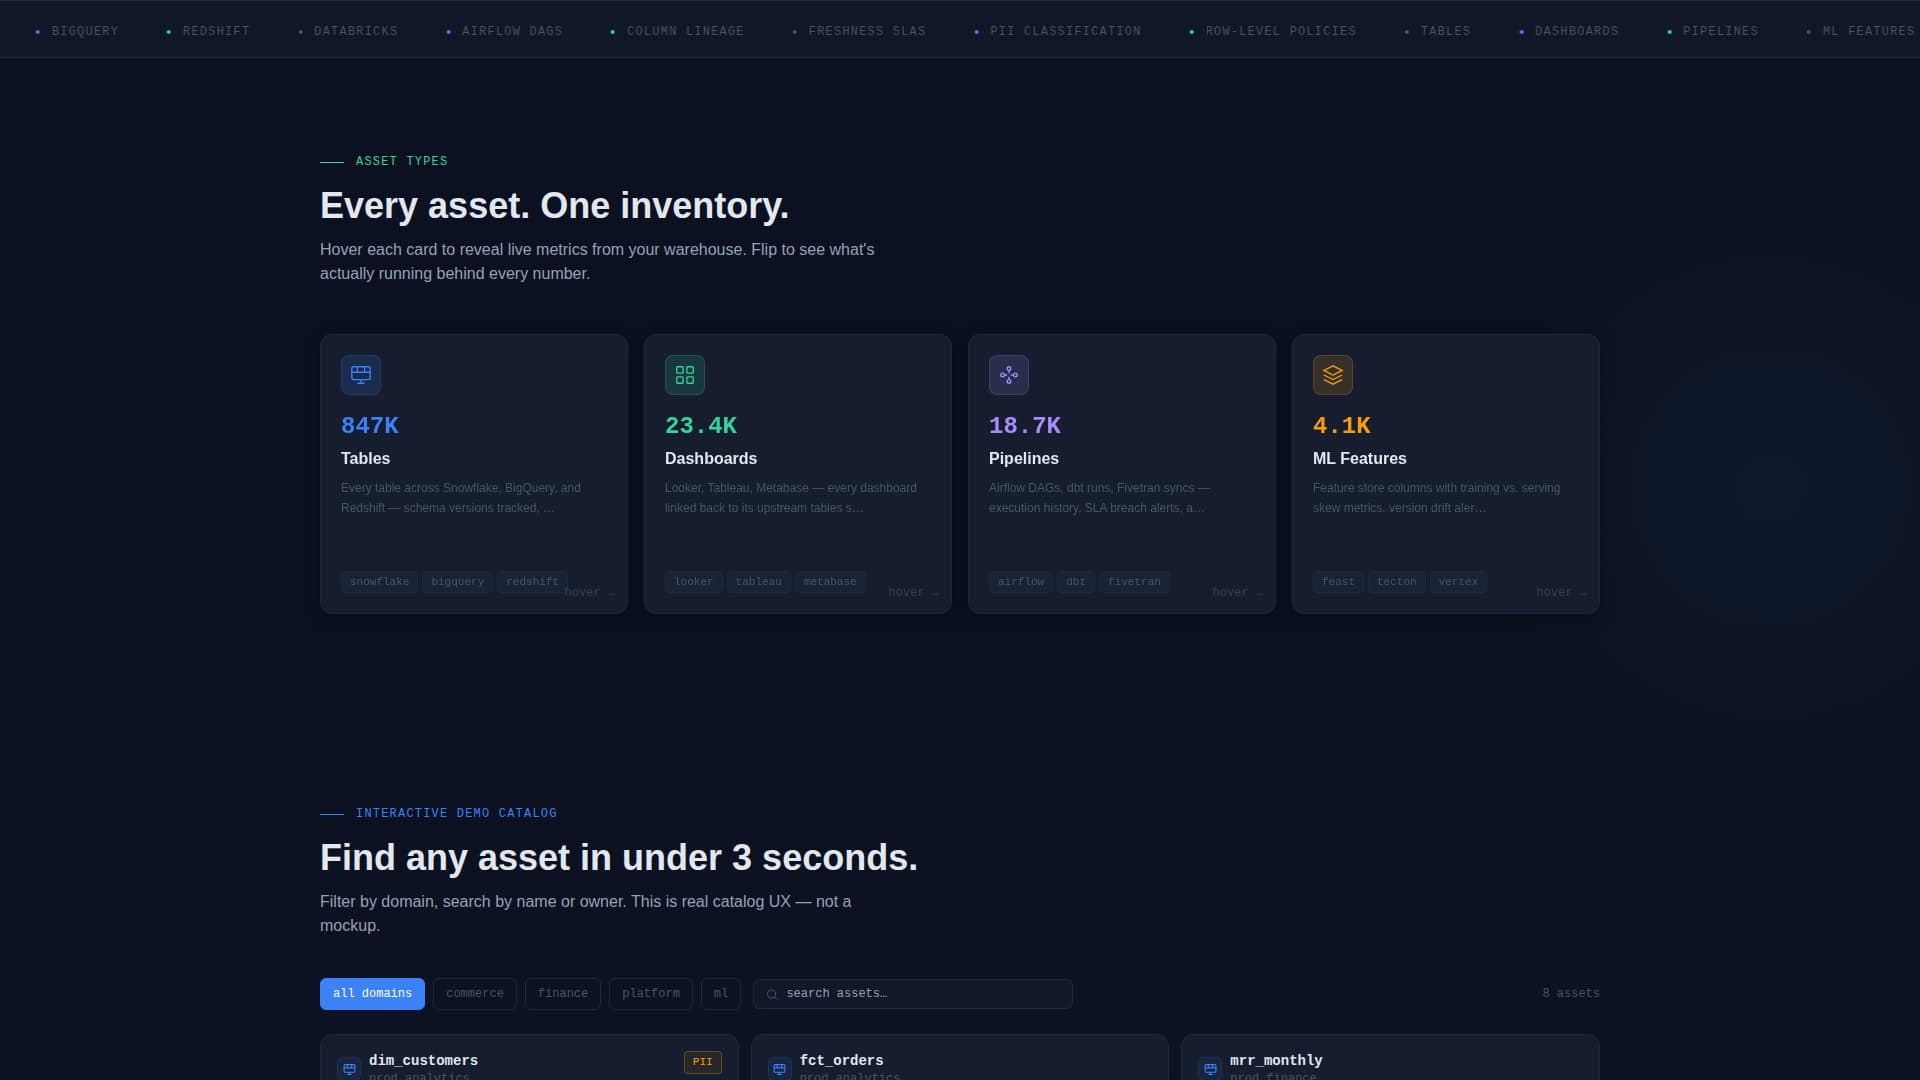The height and width of the screenshot is (1080, 1920).
Task: Click the table icon beside dim_customers
Action: (348, 1069)
